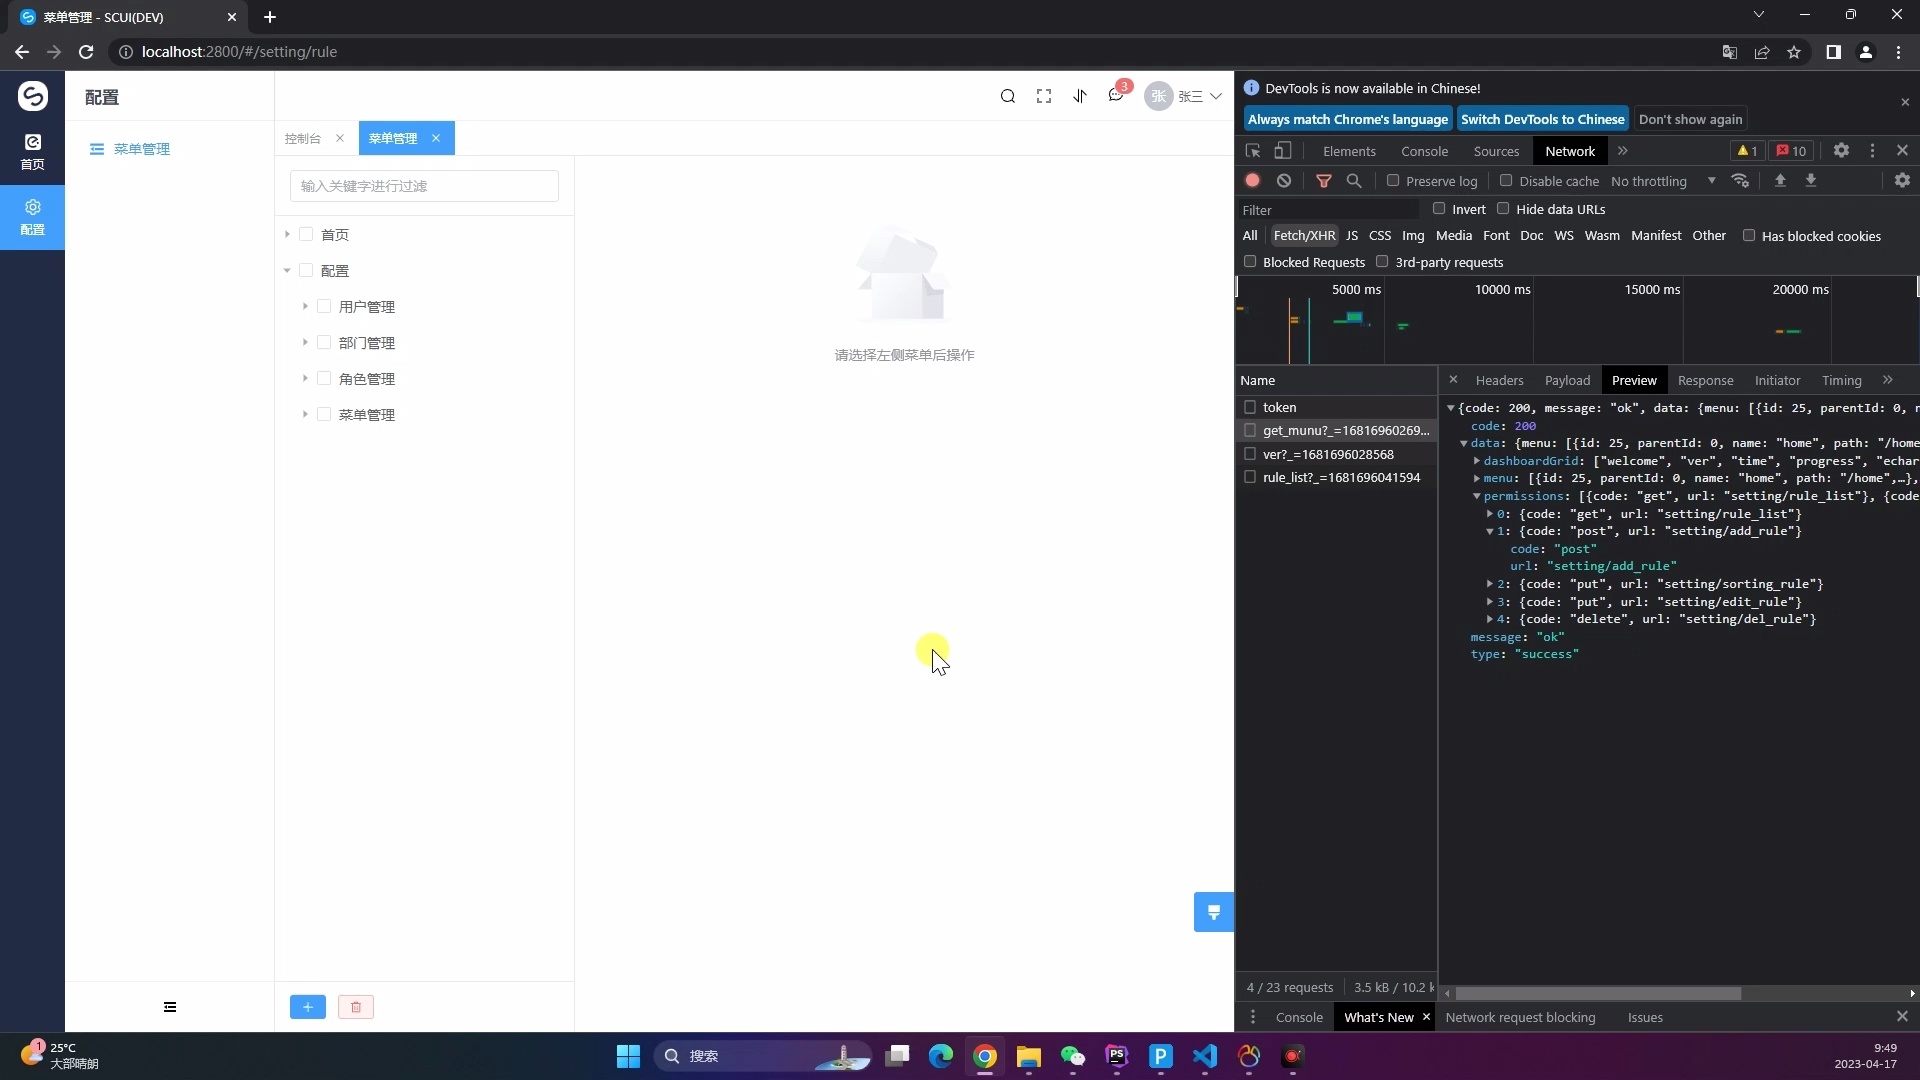
Task: Enable the Preserve log checkbox
Action: pyautogui.click(x=1395, y=181)
